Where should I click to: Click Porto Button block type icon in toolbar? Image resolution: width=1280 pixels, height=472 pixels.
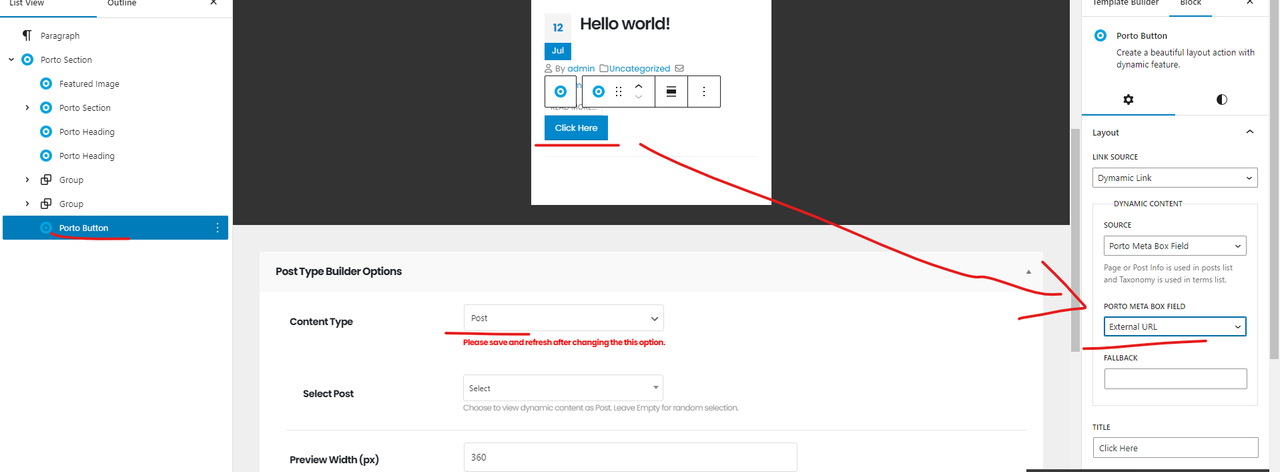point(598,91)
